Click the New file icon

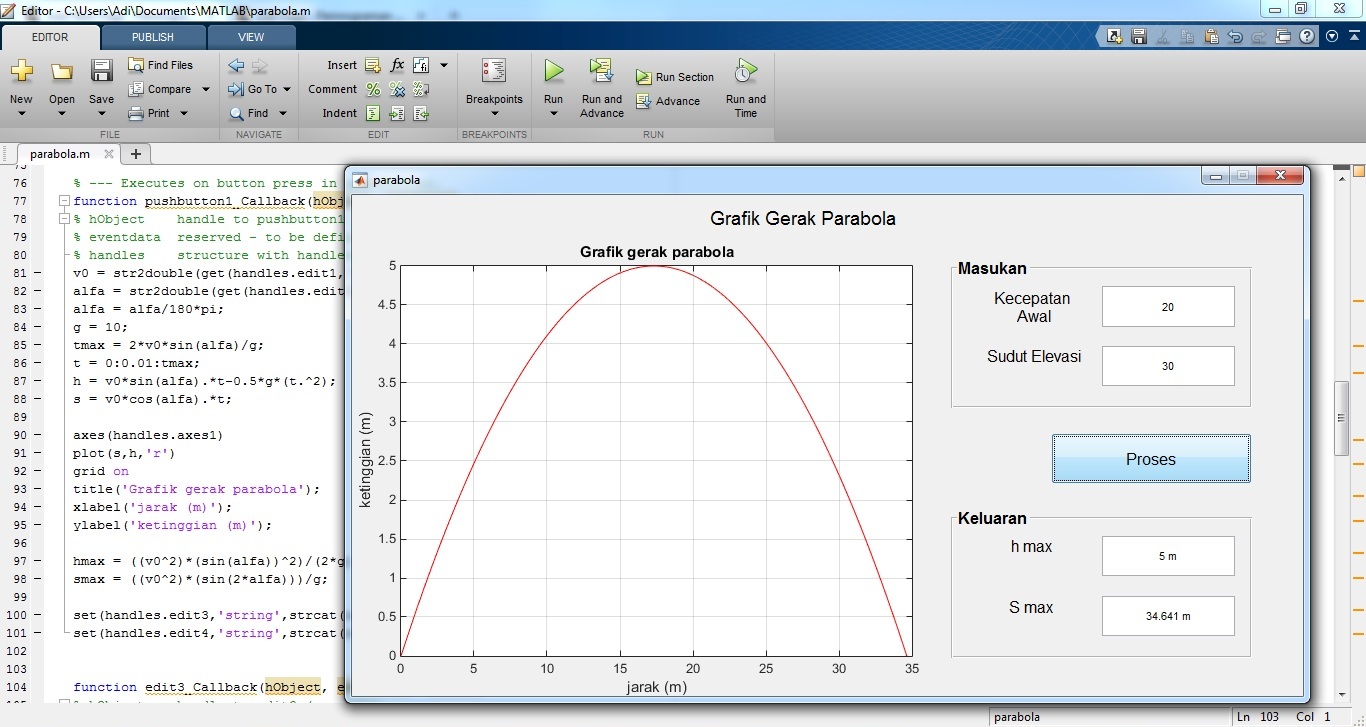[x=21, y=71]
